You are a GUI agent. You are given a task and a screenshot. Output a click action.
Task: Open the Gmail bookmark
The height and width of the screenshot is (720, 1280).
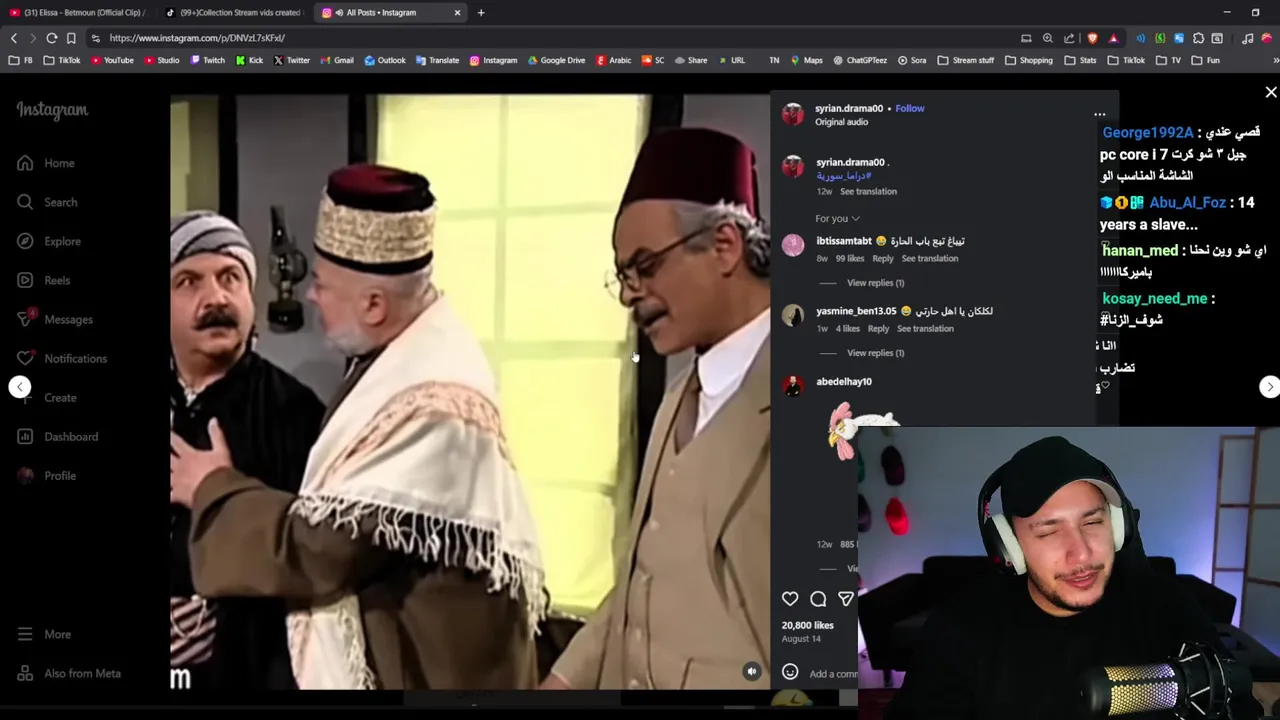click(337, 60)
